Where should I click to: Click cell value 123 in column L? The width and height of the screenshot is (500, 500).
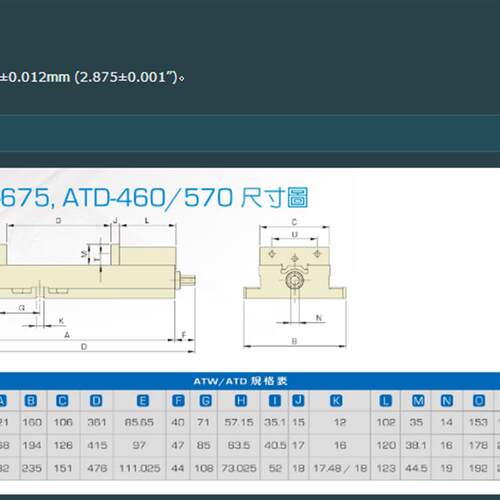(x=386, y=468)
